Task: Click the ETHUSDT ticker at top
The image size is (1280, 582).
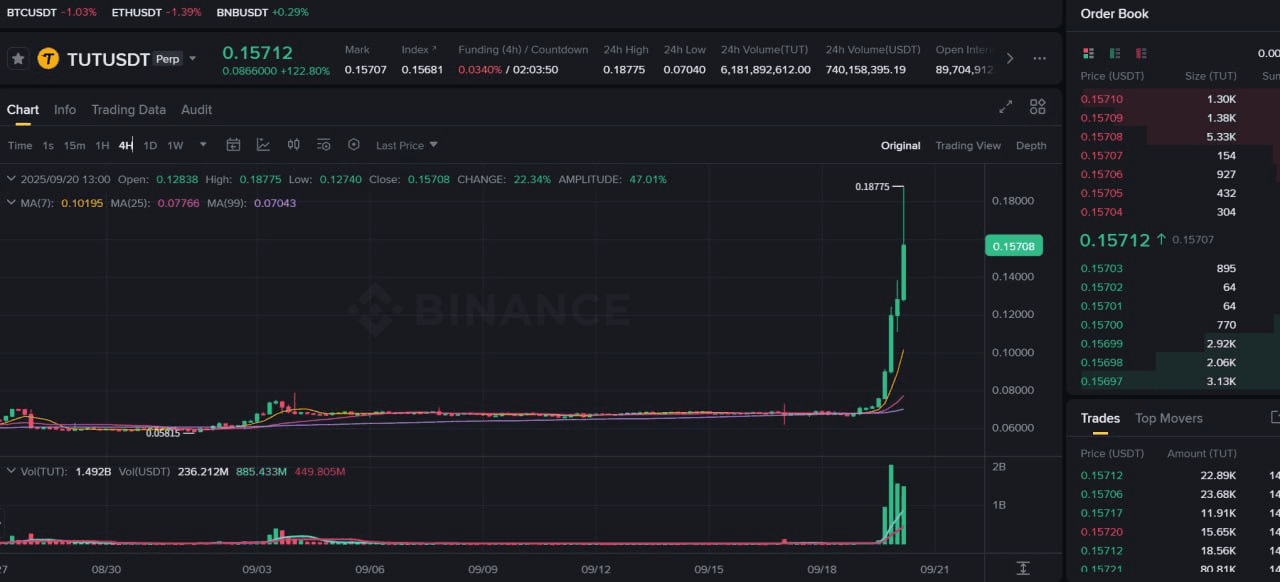Action: click(x=156, y=12)
